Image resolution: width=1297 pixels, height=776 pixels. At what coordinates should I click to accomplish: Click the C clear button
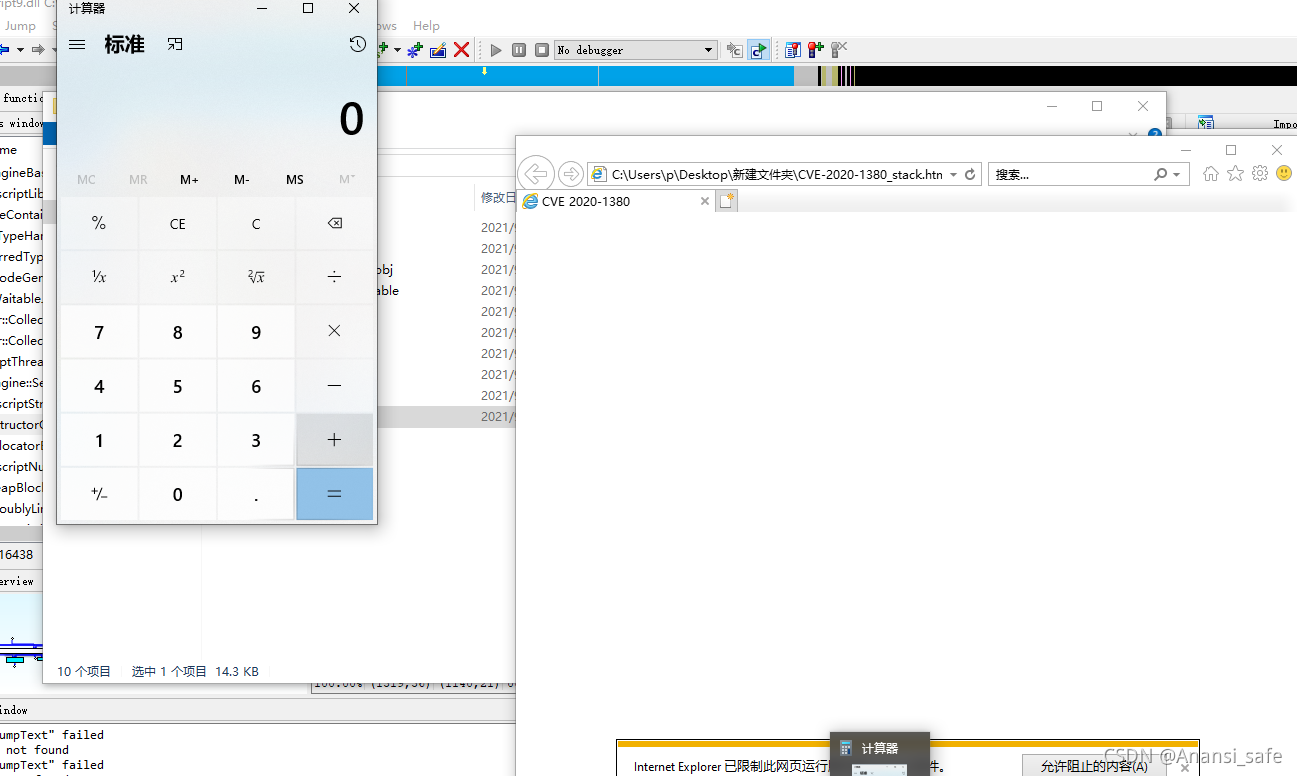click(x=256, y=223)
